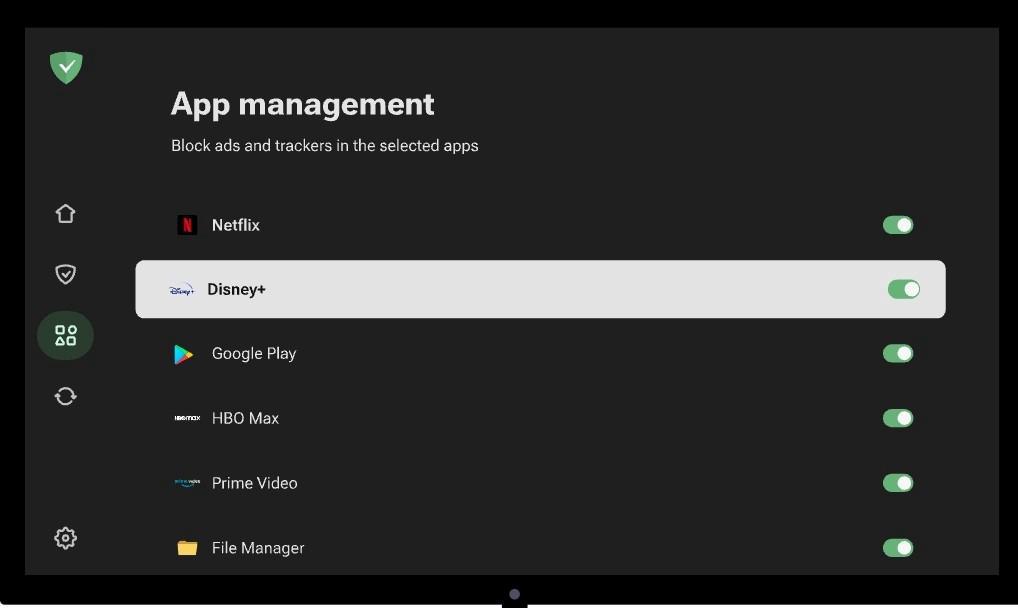Open the Settings gear icon
Image resolution: width=1018 pixels, height=608 pixels.
[65, 537]
